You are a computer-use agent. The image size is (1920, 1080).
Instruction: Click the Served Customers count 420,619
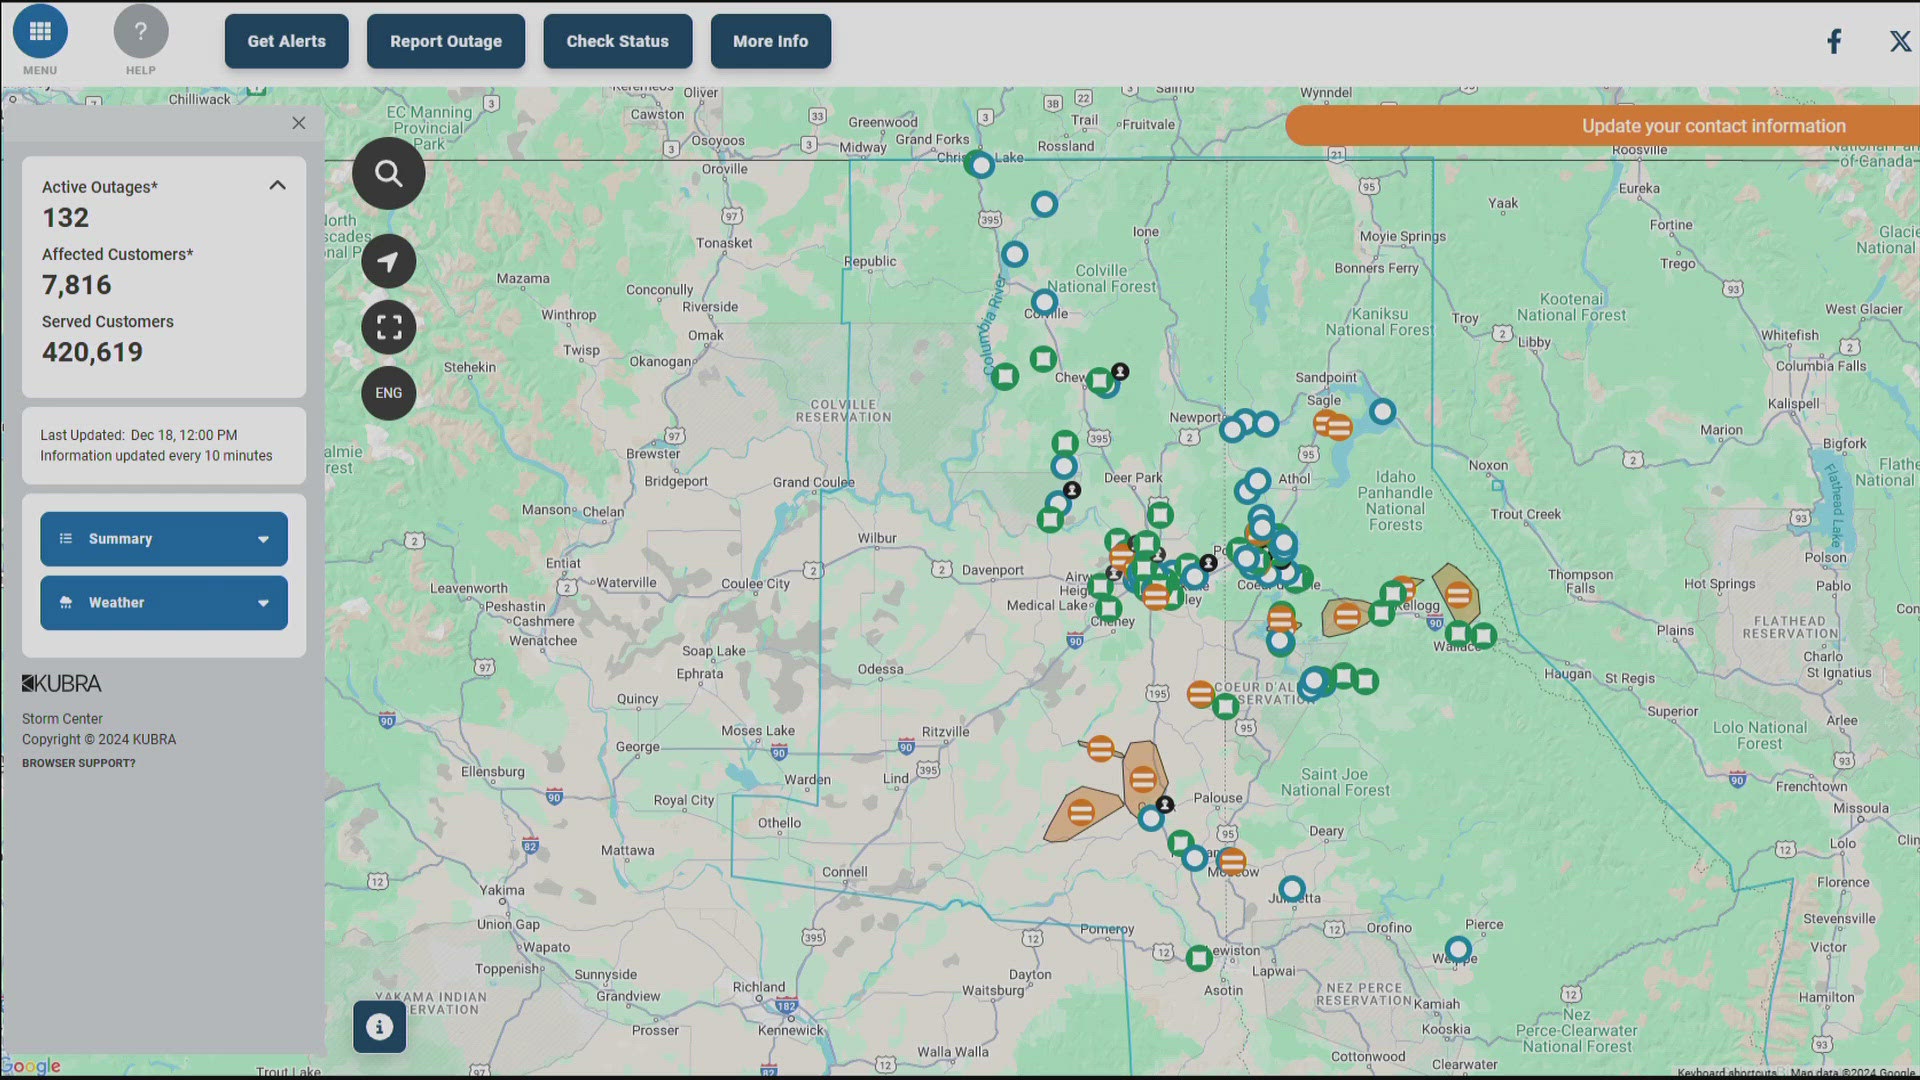tap(92, 352)
